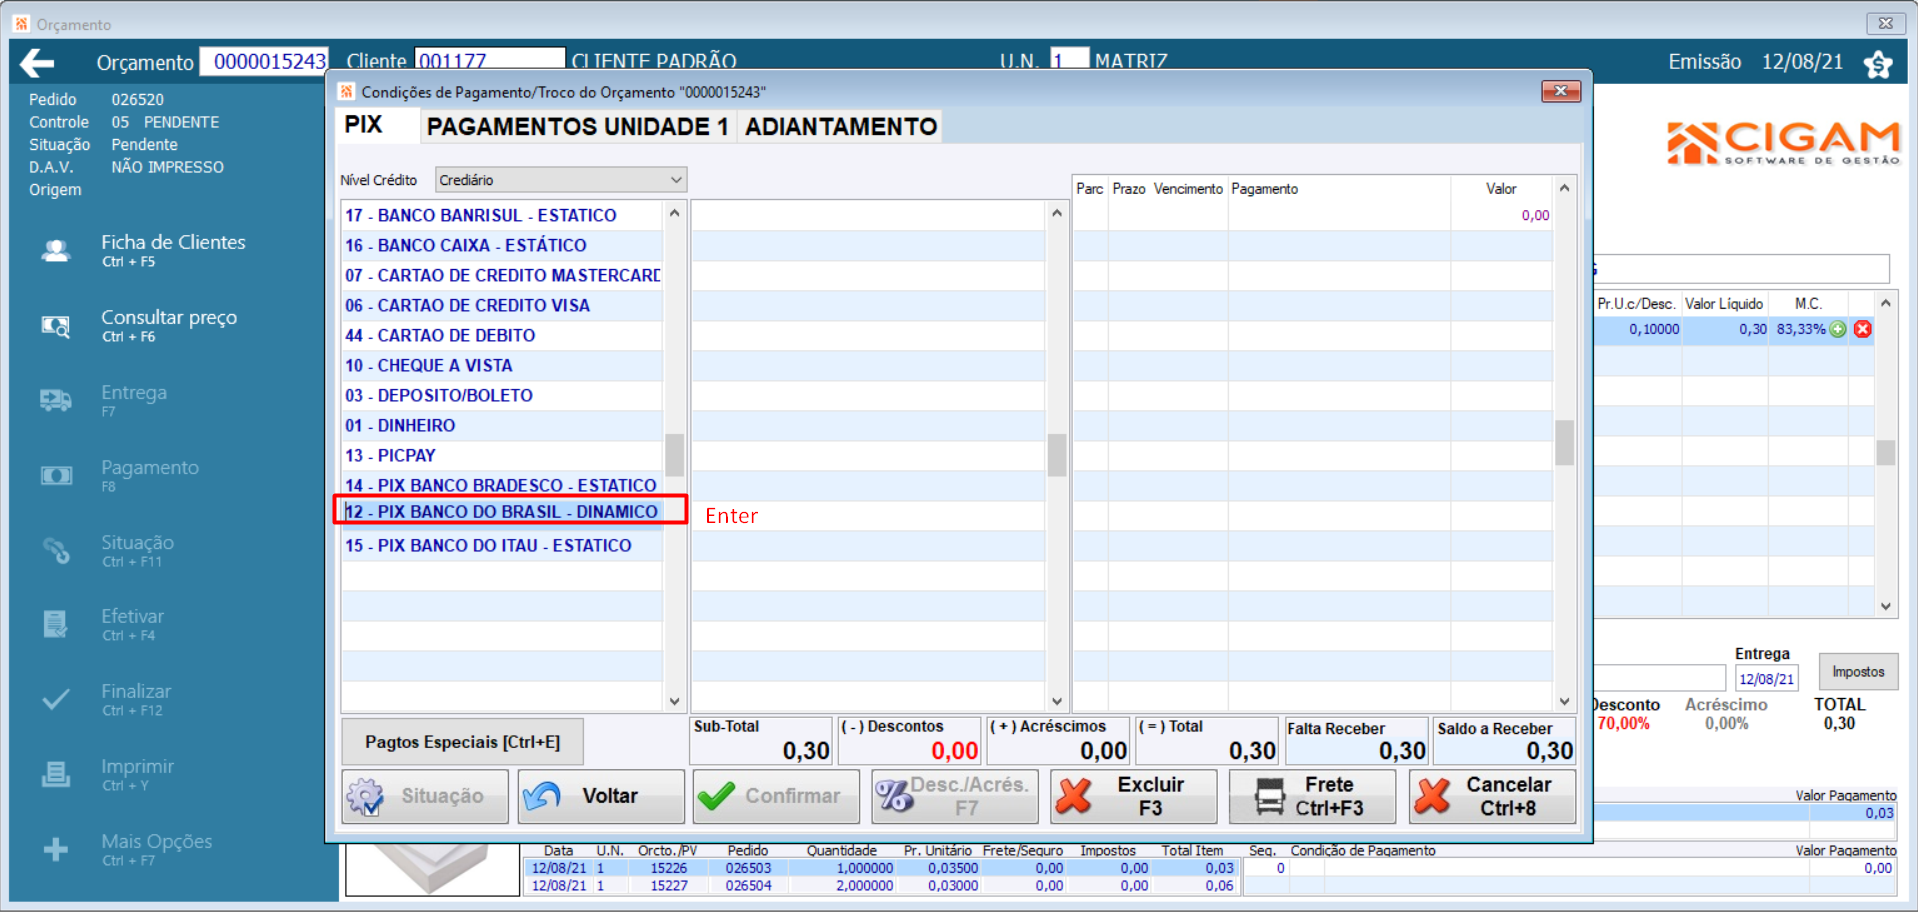The height and width of the screenshot is (912, 1918).
Task: Choose the sidebar Situação option
Action: click(x=137, y=550)
